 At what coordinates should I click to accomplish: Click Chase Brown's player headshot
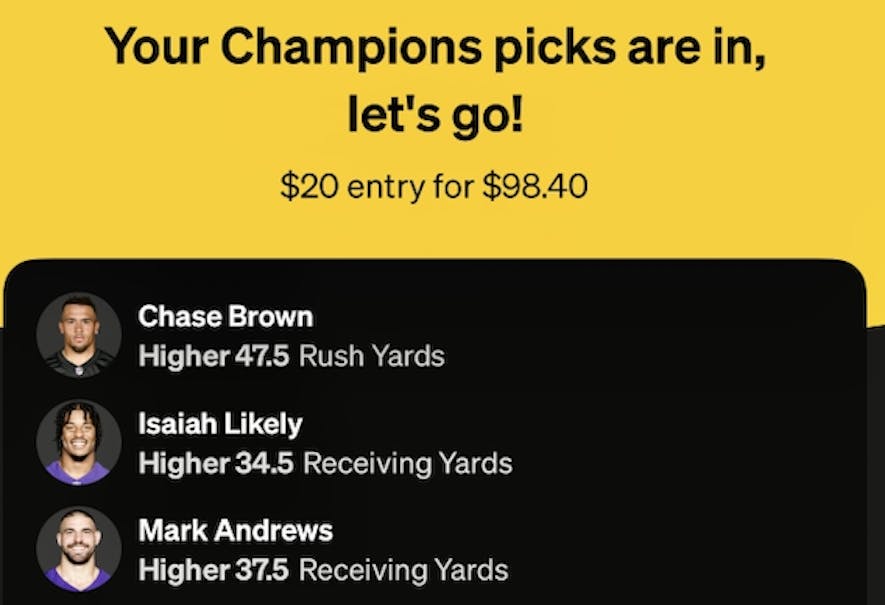pos(79,335)
